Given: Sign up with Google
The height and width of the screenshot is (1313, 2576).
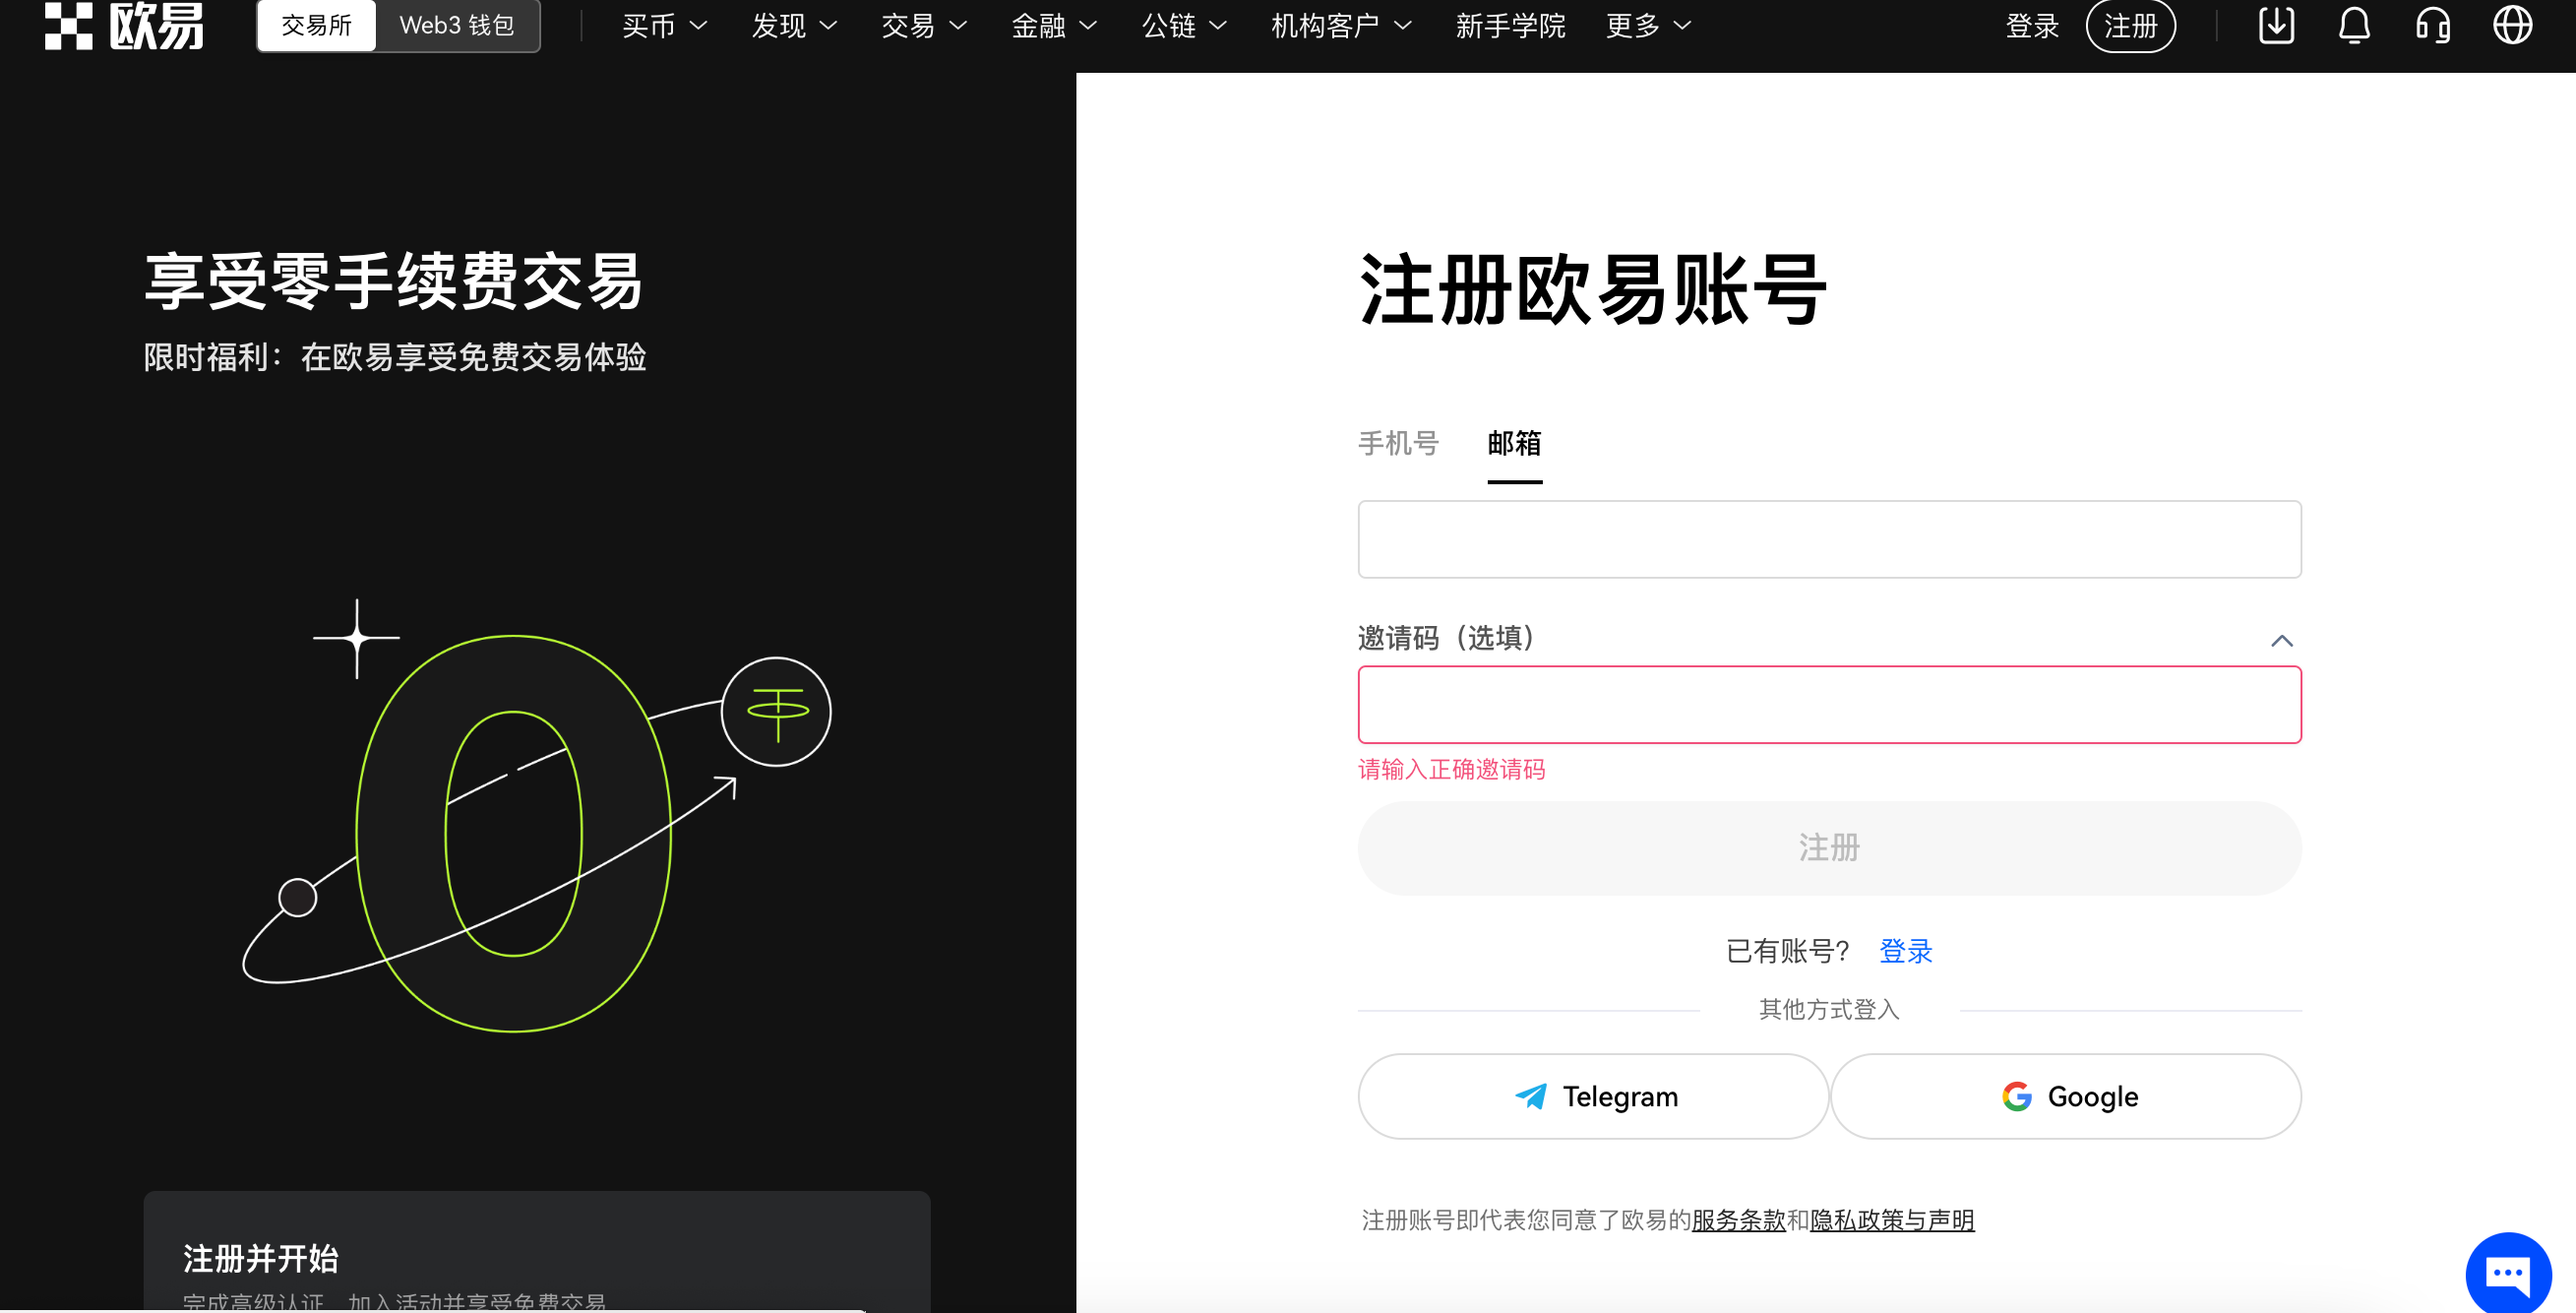Looking at the screenshot, I should tap(2066, 1096).
